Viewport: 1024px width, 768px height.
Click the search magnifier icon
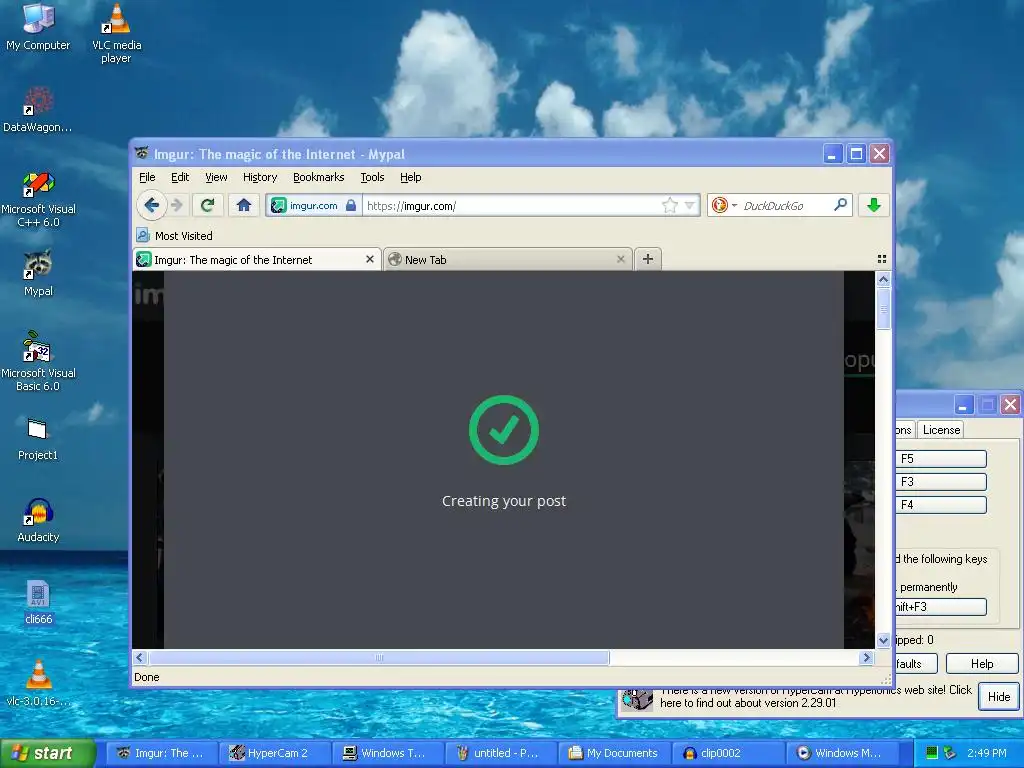[x=840, y=205]
